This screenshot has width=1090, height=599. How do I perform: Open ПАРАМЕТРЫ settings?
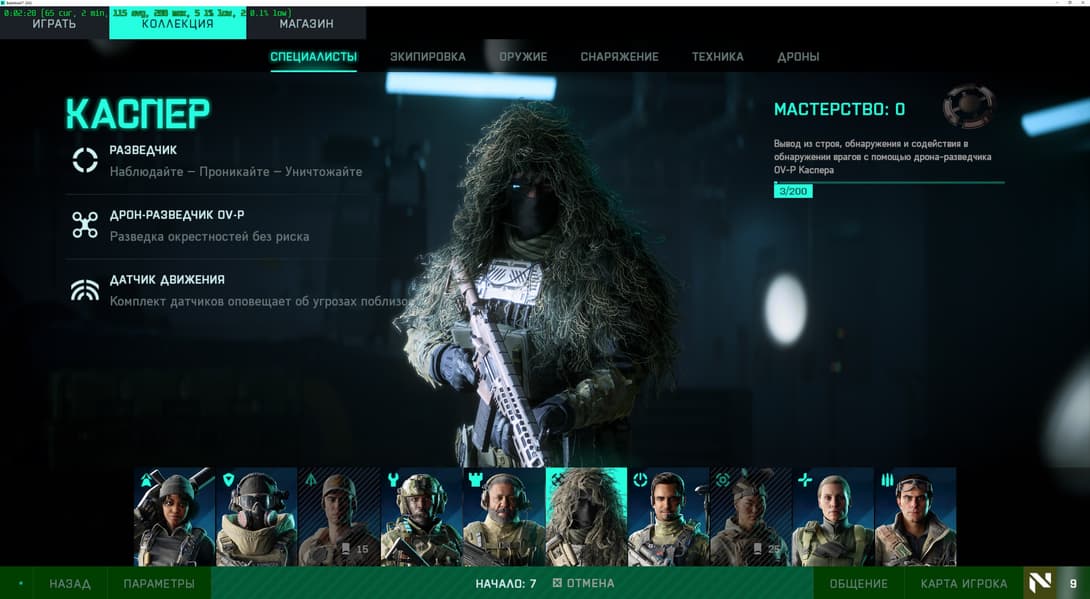tap(159, 584)
